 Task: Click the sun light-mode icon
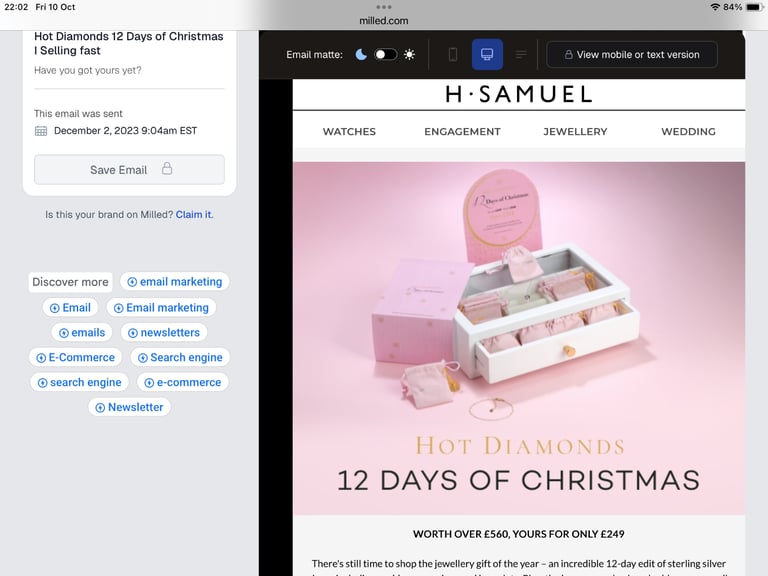pos(409,54)
